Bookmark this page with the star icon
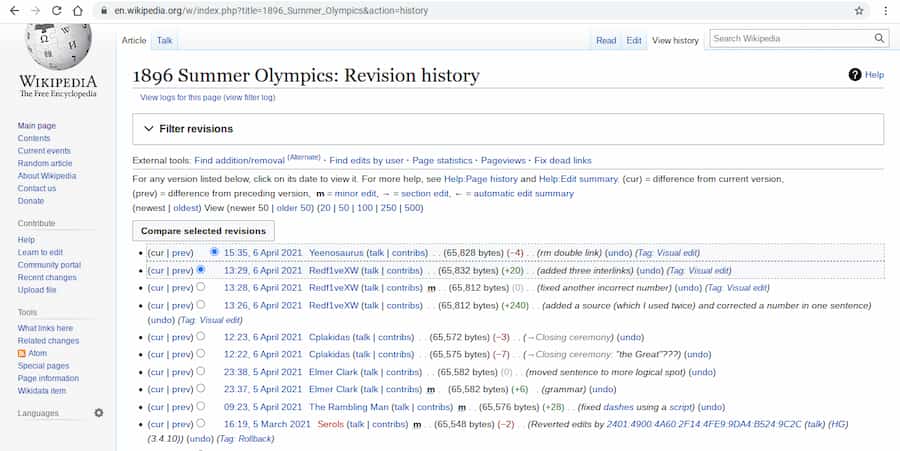This screenshot has width=900, height=451. 859,10
